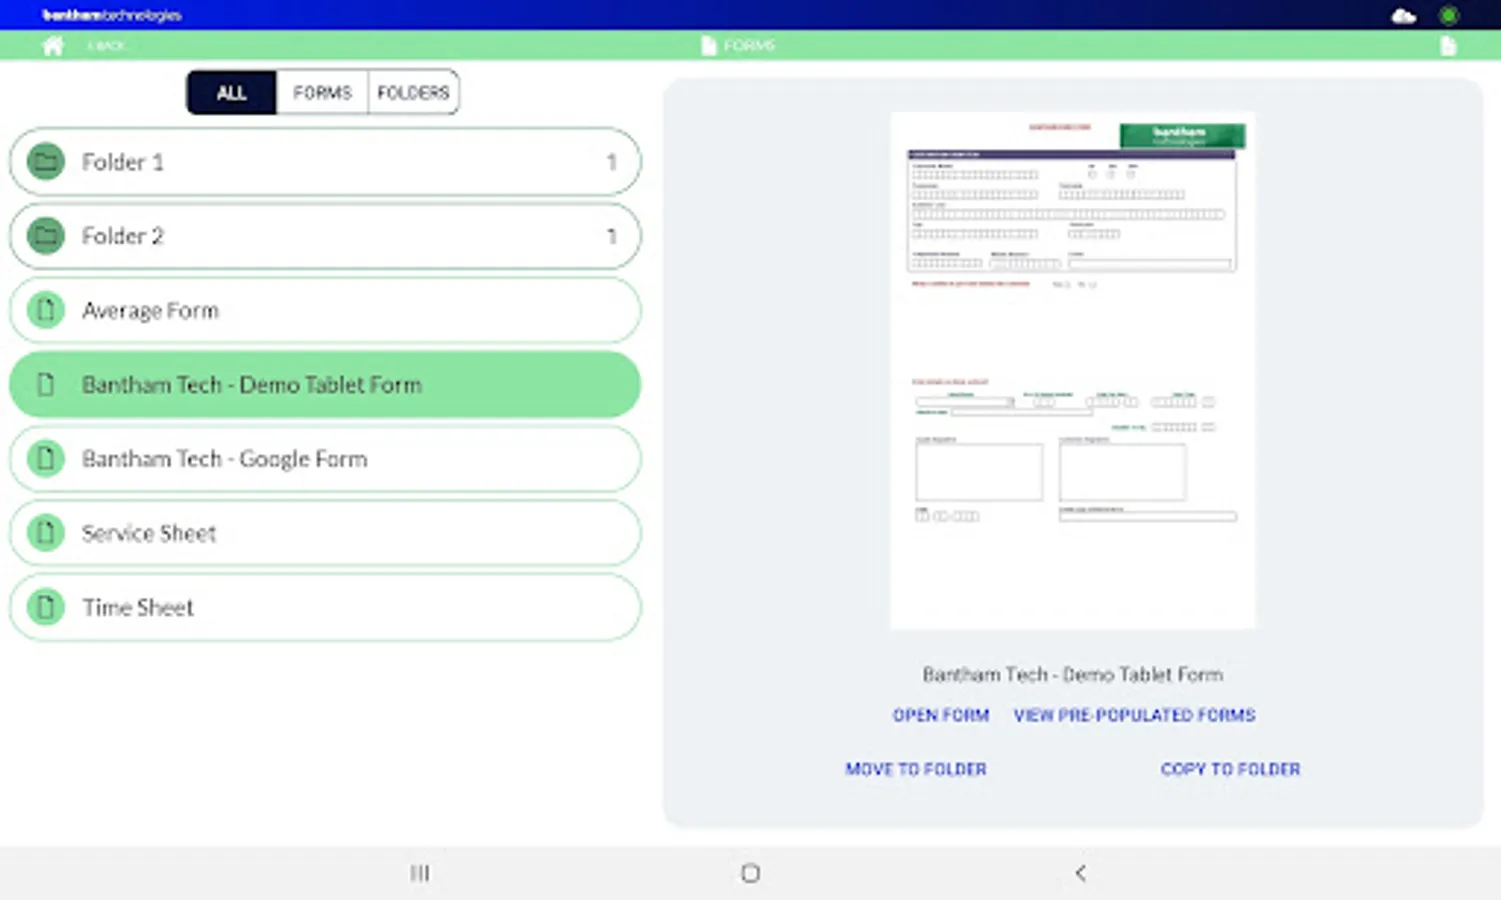Tap the FORMS title document icon
Viewport: 1501px width, 900px height.
click(x=708, y=46)
